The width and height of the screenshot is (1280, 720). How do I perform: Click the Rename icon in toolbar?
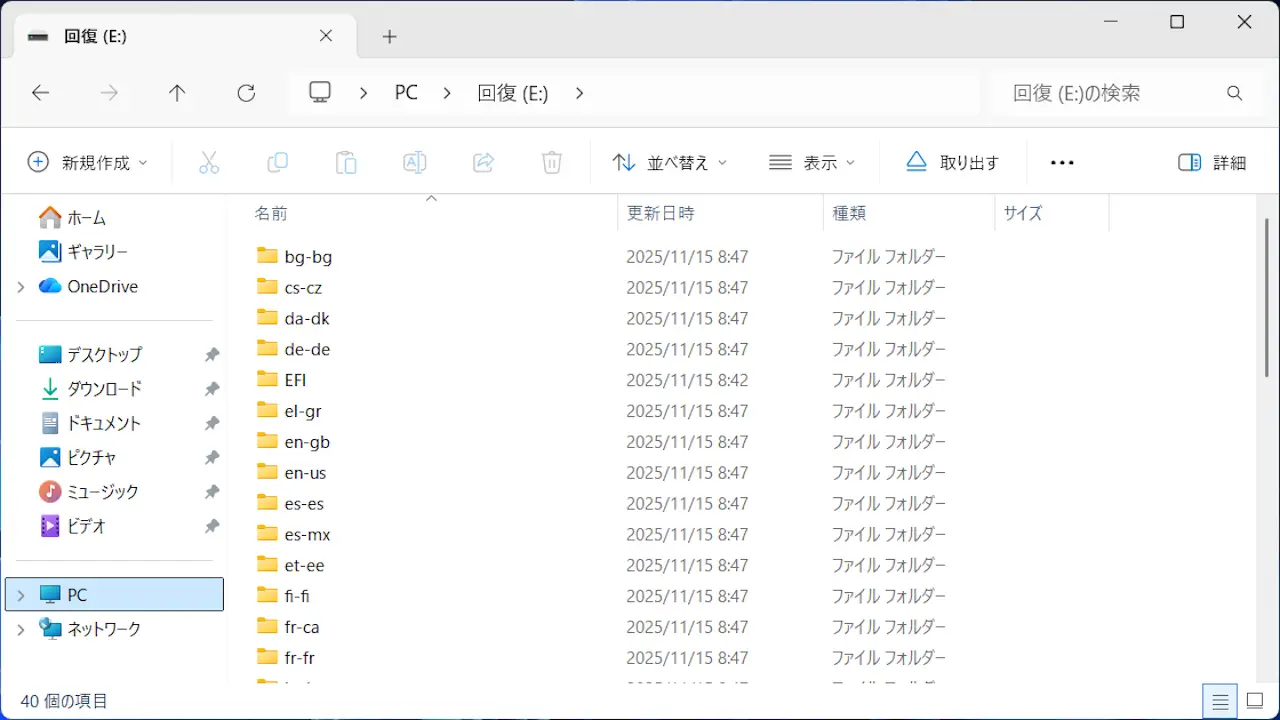pos(414,162)
